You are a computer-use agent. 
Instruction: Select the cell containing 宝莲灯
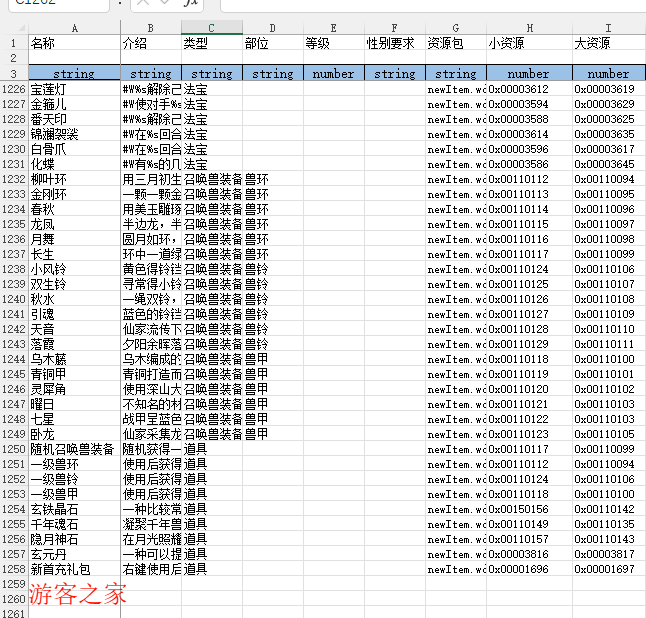74,89
